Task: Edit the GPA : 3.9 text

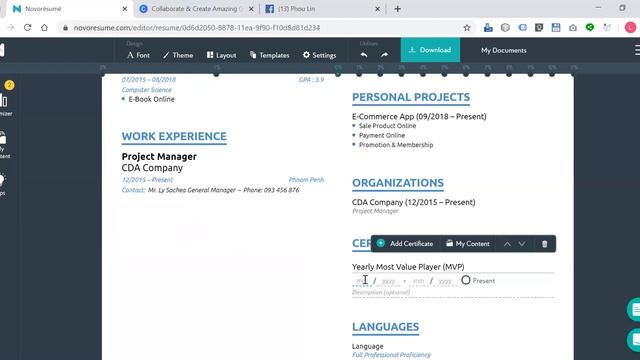Action: [311, 80]
